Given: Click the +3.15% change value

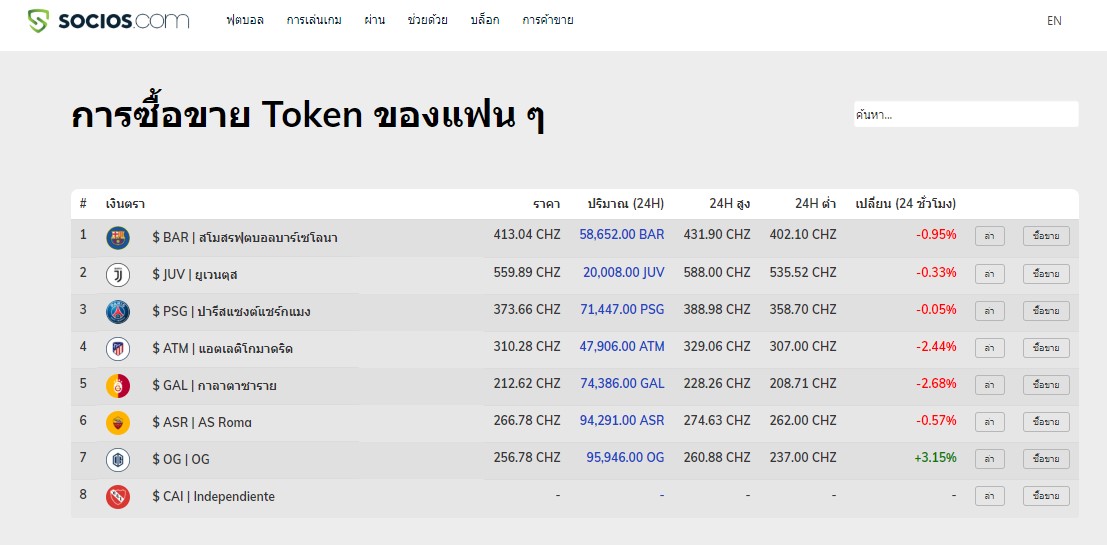Looking at the screenshot, I should [x=935, y=457].
